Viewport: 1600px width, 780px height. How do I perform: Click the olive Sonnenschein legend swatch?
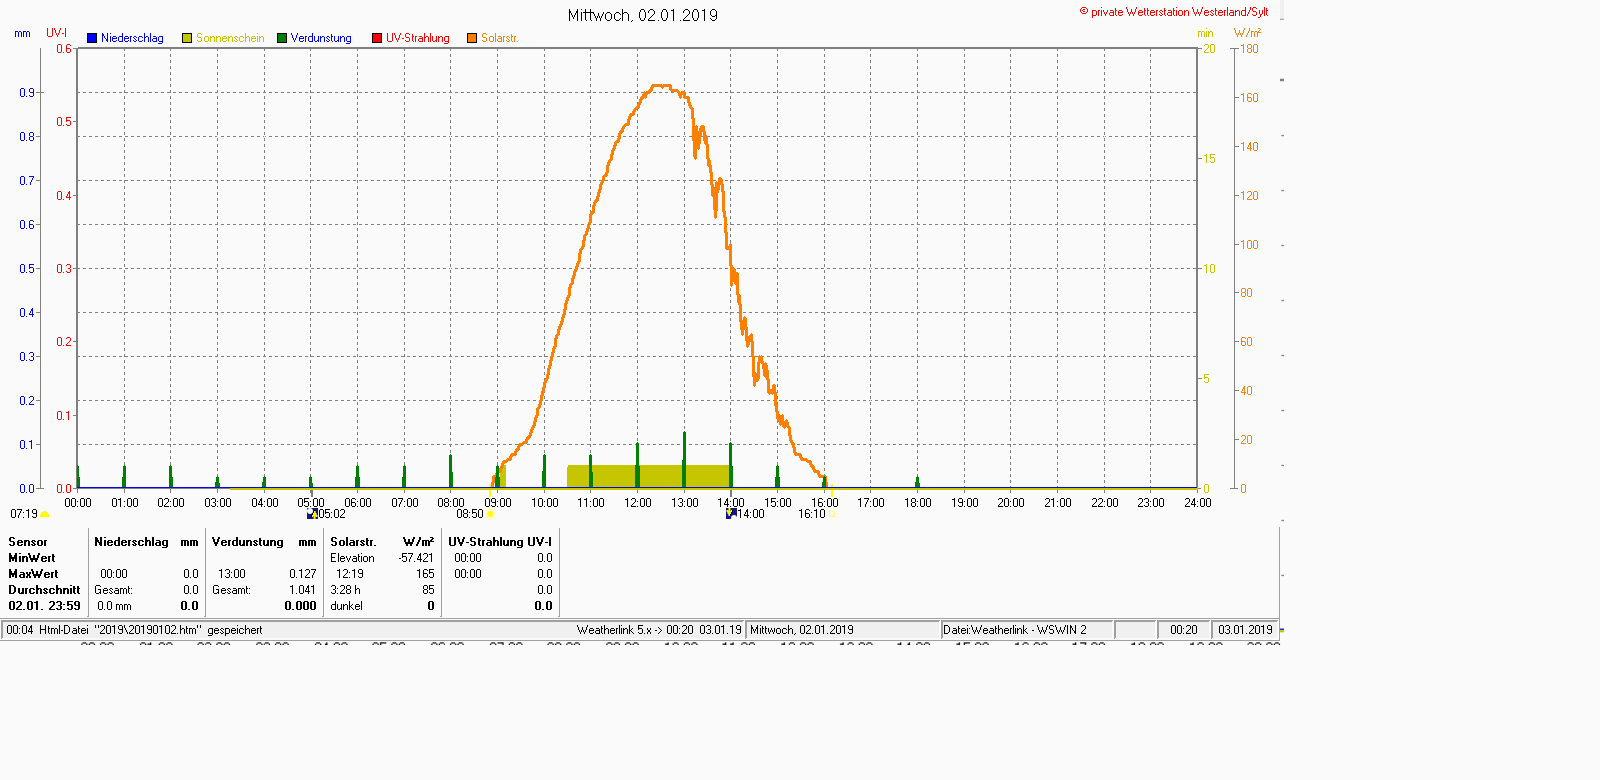pos(187,38)
